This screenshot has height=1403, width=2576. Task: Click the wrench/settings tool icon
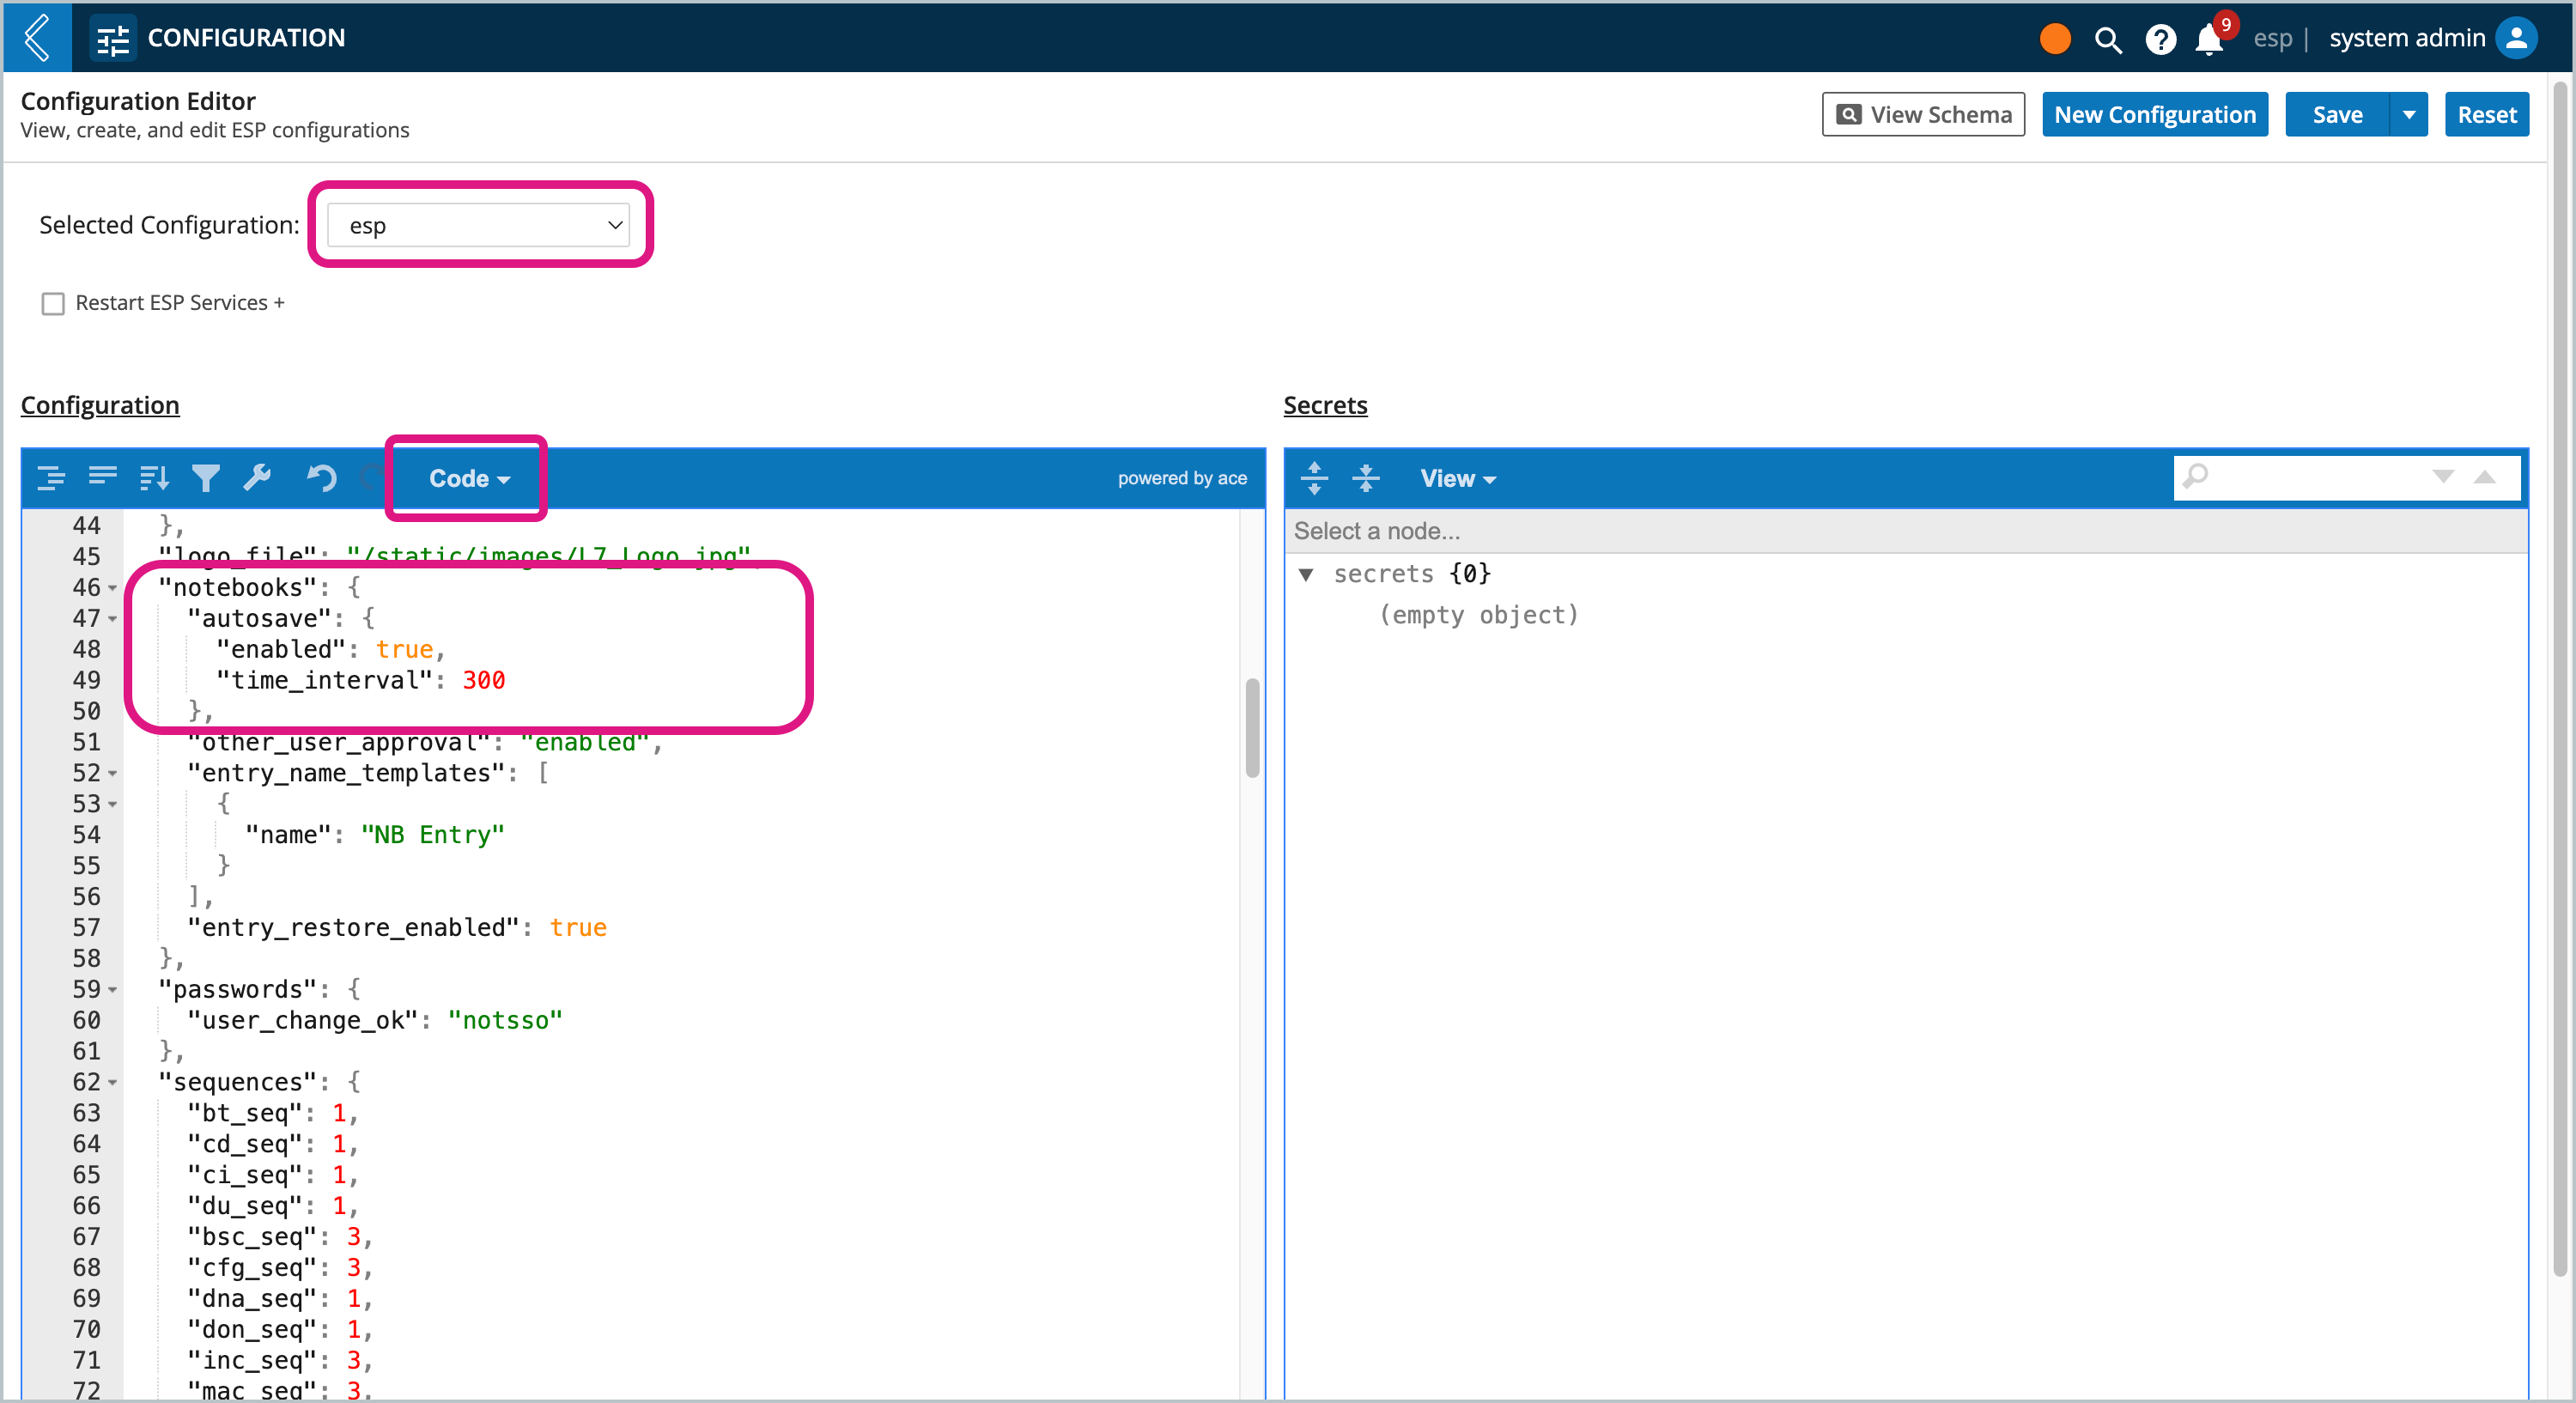258,477
